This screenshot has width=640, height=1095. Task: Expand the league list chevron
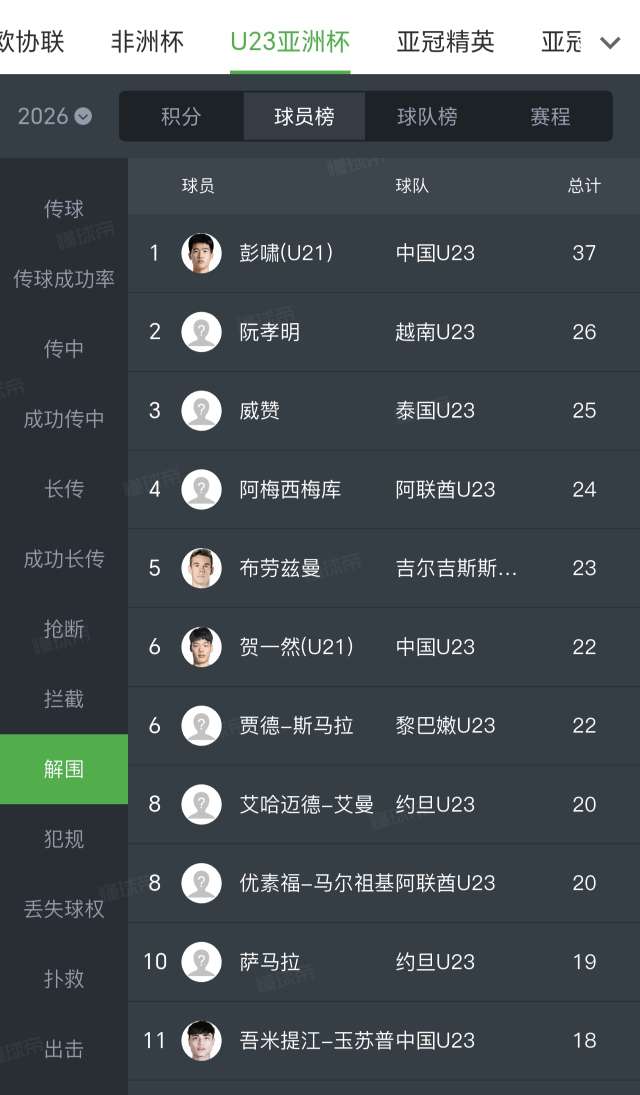610,42
